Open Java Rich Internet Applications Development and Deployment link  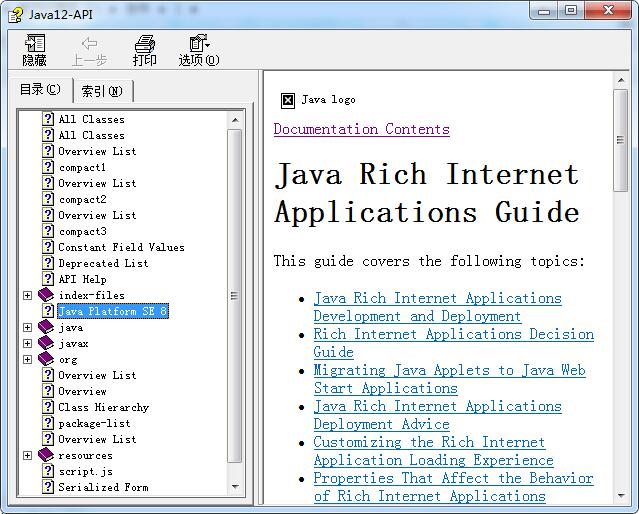(437, 307)
